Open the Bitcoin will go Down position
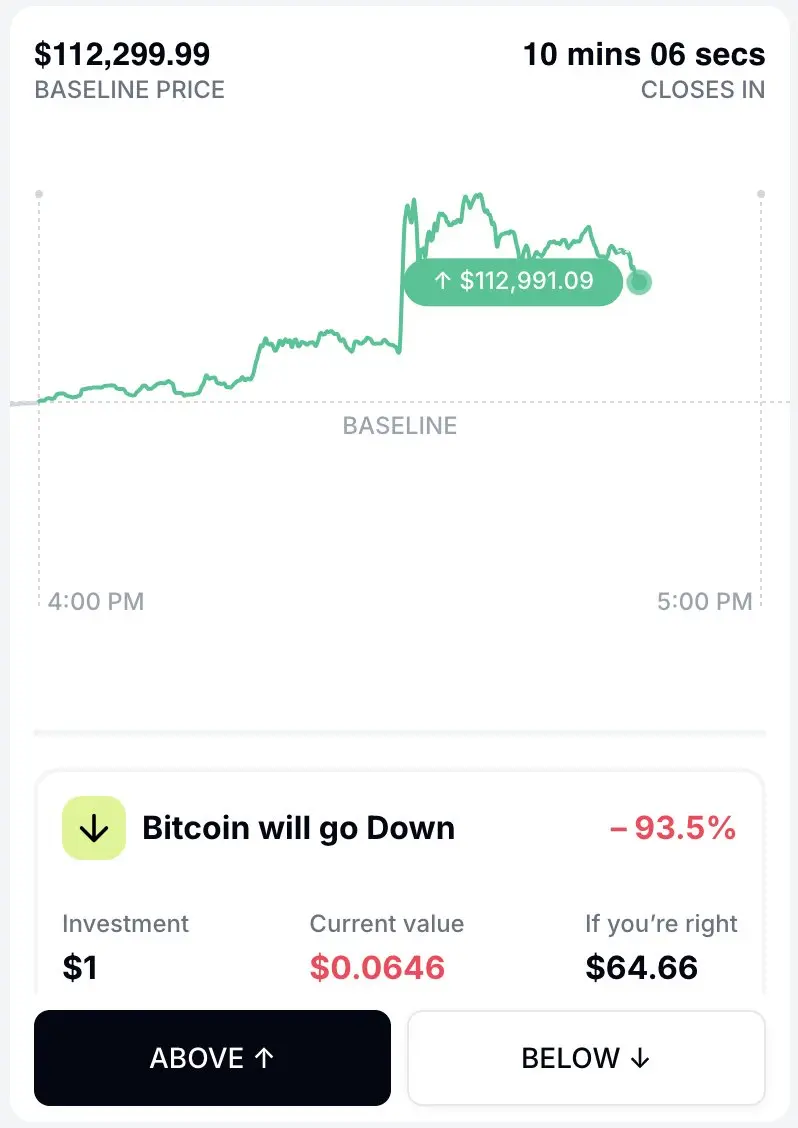This screenshot has width=798, height=1128. 399,828
